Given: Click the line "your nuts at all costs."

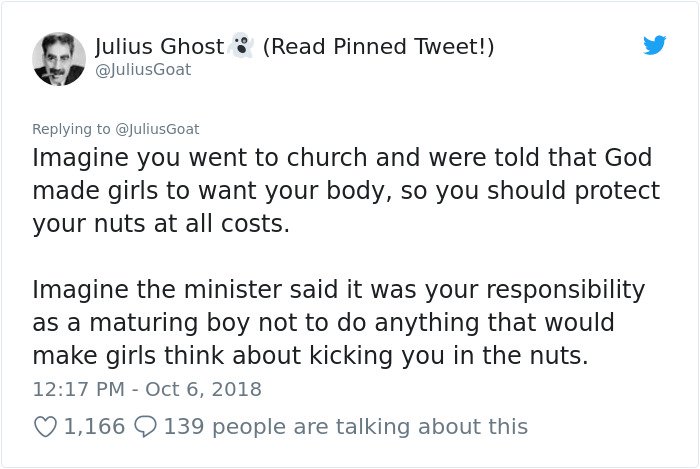Looking at the screenshot, I should click(161, 223).
